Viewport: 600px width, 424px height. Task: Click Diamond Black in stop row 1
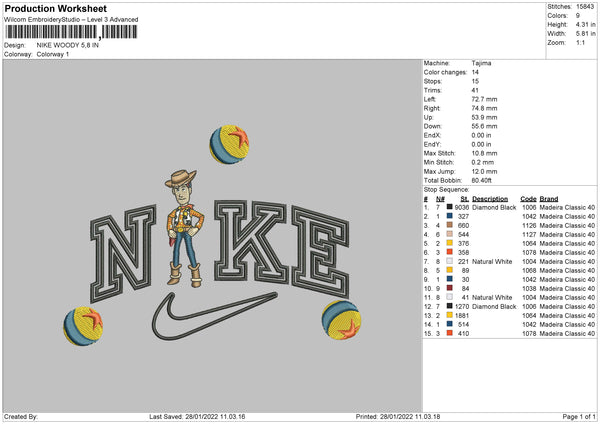coord(494,207)
